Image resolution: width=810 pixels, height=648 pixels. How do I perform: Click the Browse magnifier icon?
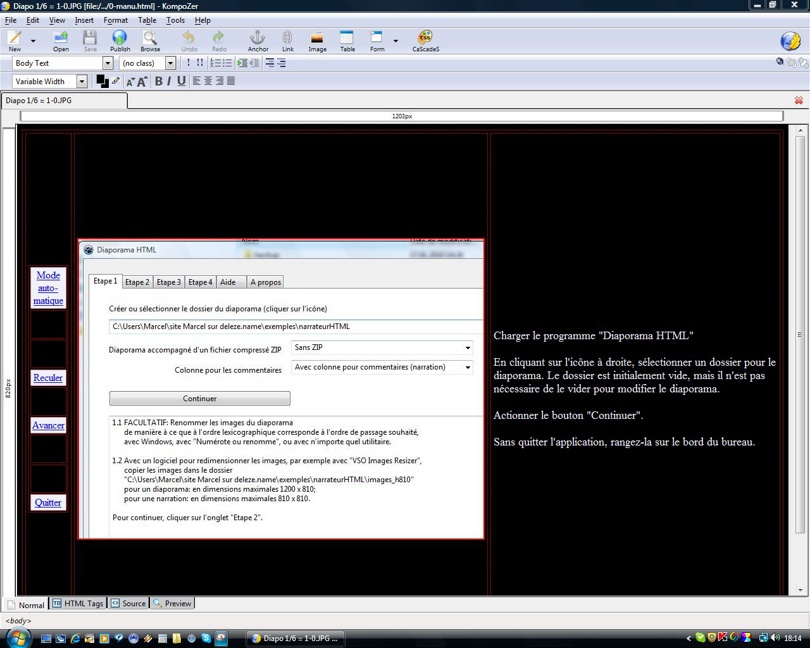coord(150,41)
